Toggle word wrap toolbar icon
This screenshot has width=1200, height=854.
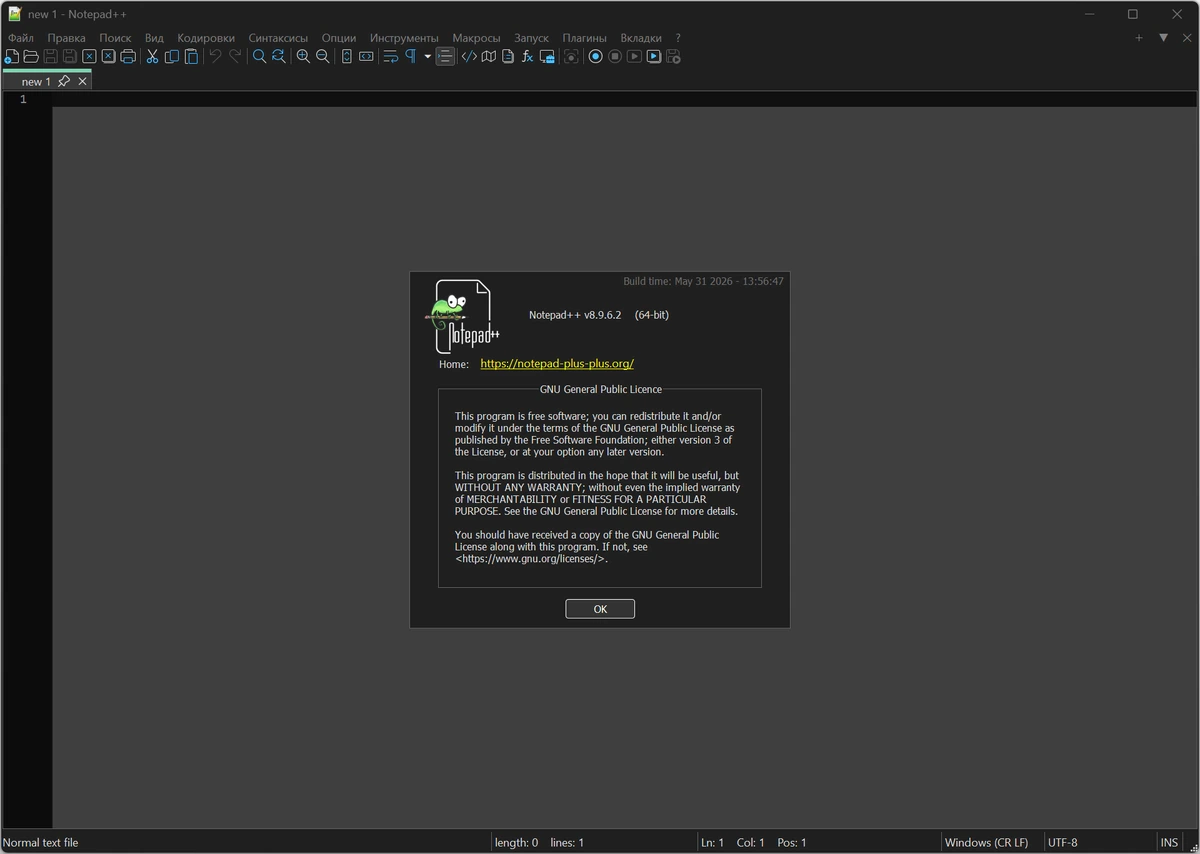click(391, 57)
